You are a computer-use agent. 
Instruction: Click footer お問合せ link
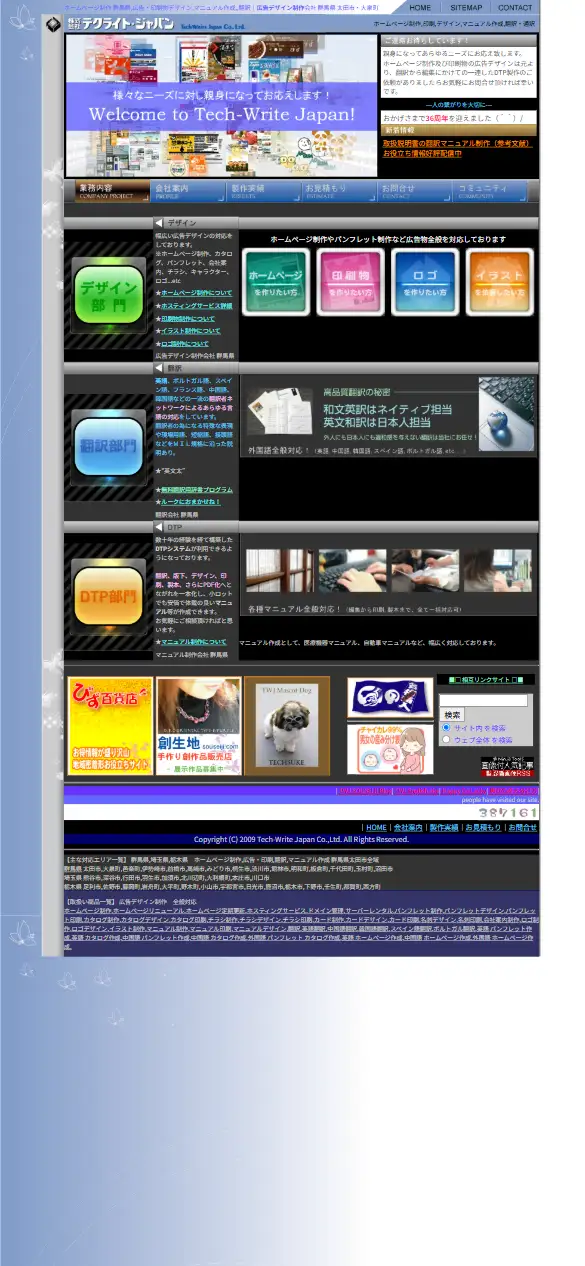[x=522, y=827]
